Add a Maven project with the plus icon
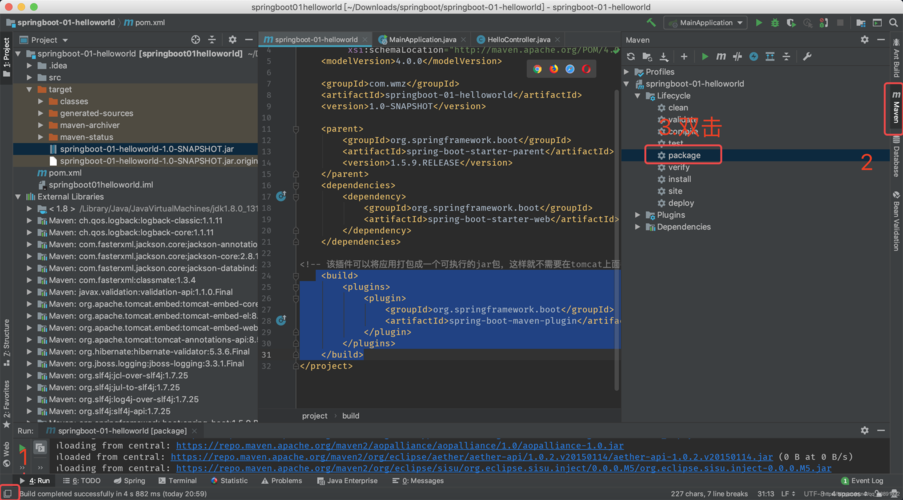This screenshot has width=903, height=500. point(684,56)
